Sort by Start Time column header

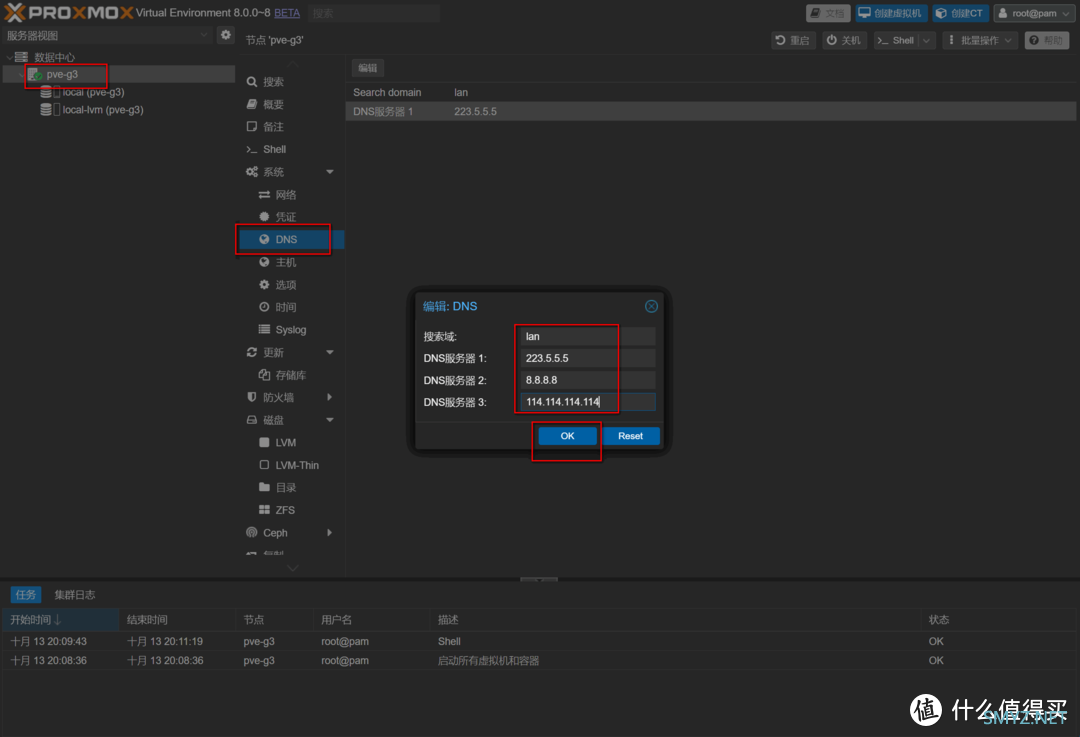click(61, 620)
